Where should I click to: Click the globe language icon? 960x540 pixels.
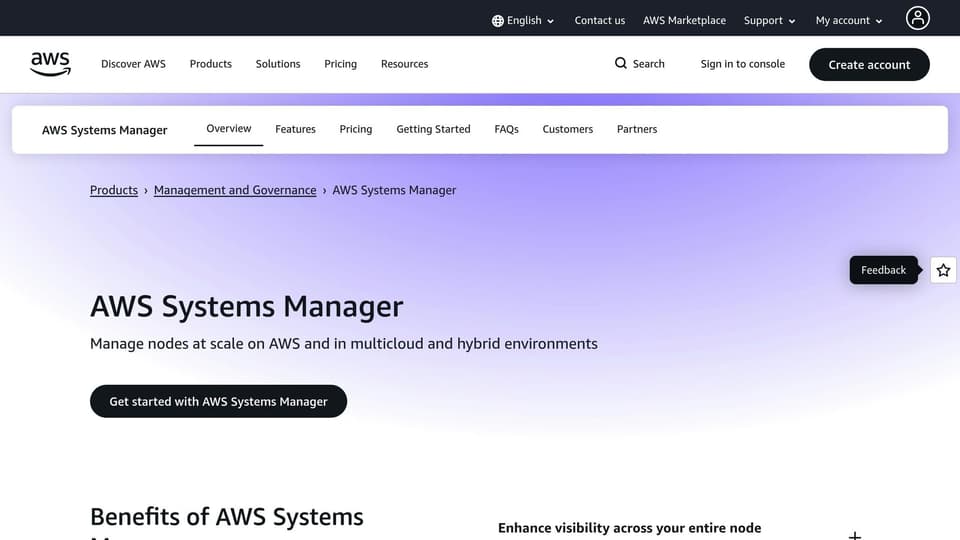tap(498, 21)
